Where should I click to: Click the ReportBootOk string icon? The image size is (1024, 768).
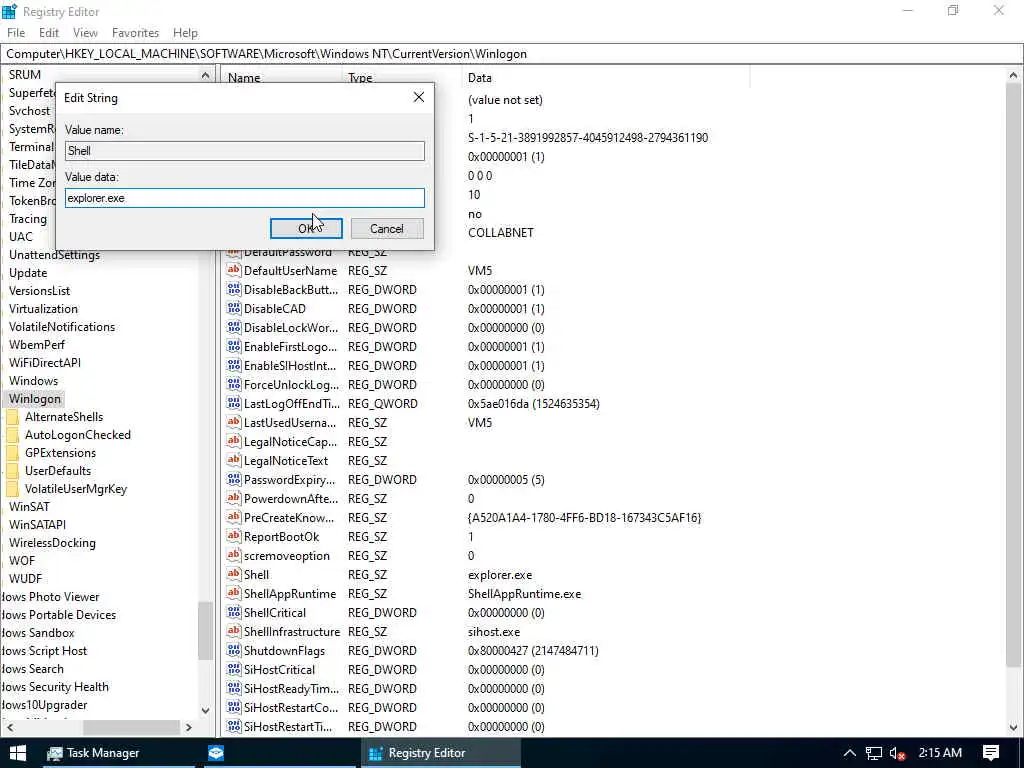(x=234, y=536)
